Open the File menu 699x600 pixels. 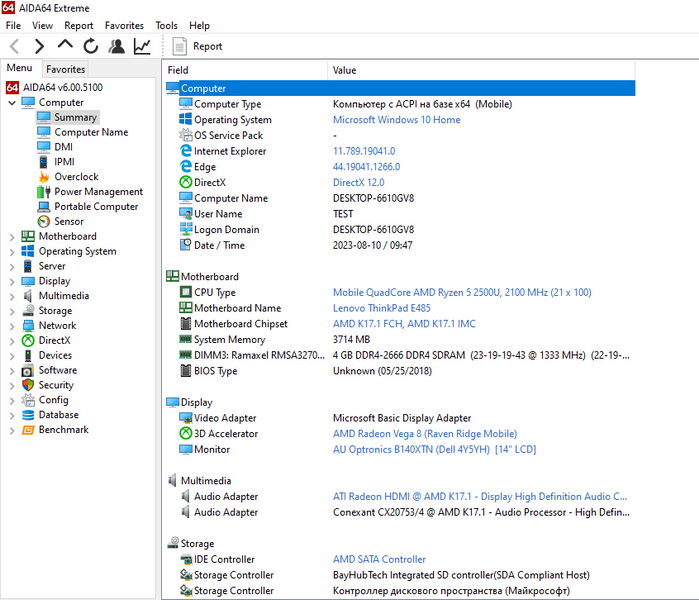tap(13, 25)
